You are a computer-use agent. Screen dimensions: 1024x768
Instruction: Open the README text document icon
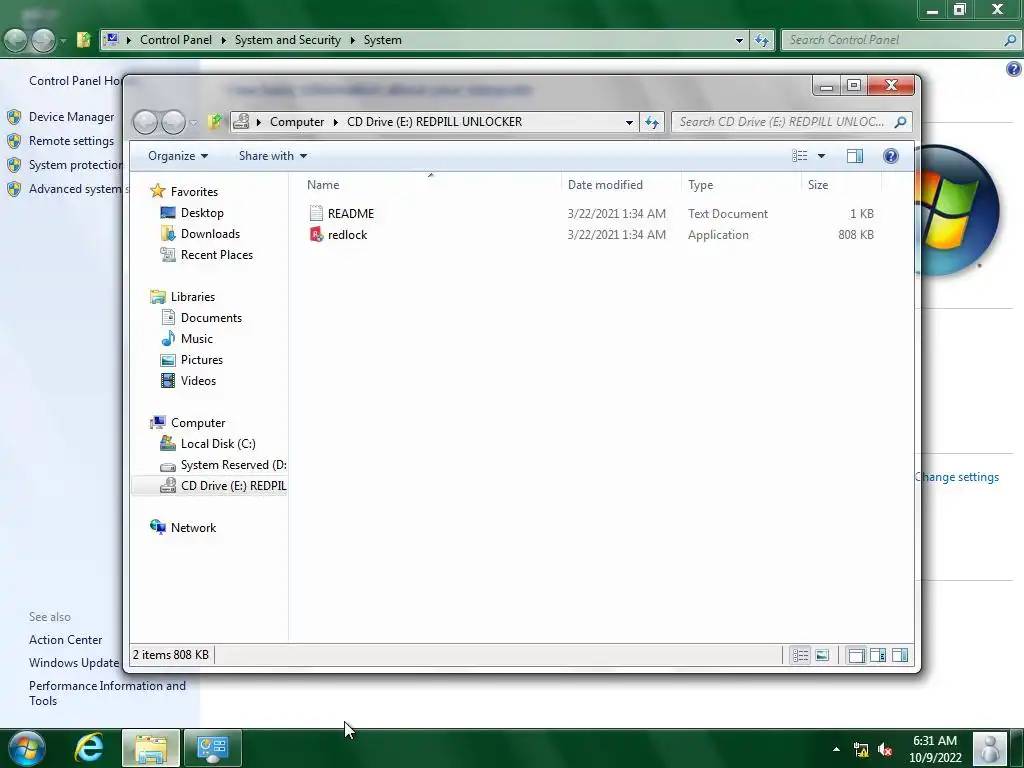click(316, 214)
